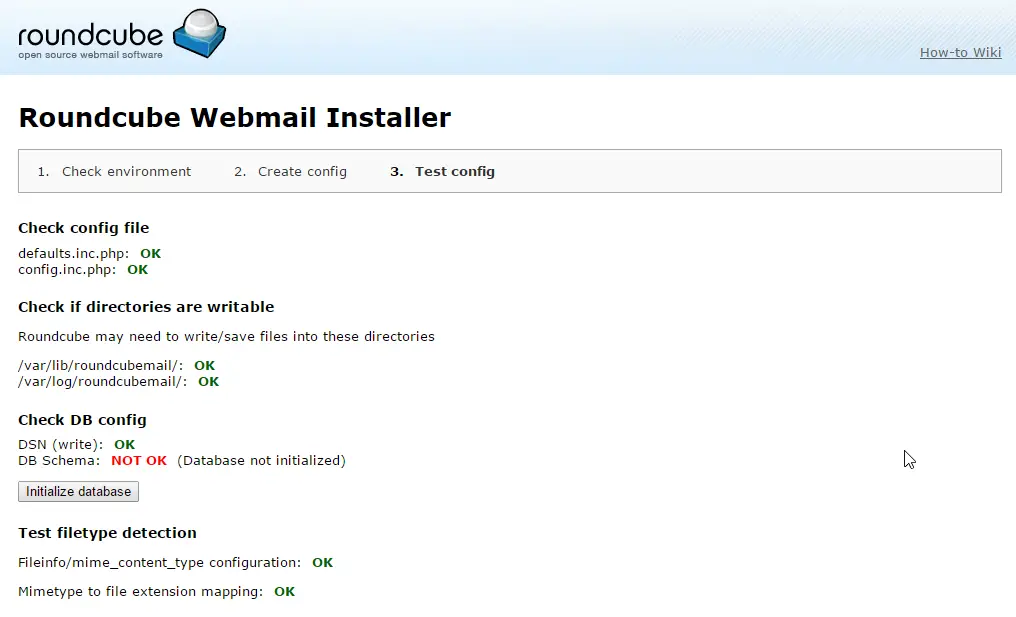Click the DSN (write) label

coord(60,445)
